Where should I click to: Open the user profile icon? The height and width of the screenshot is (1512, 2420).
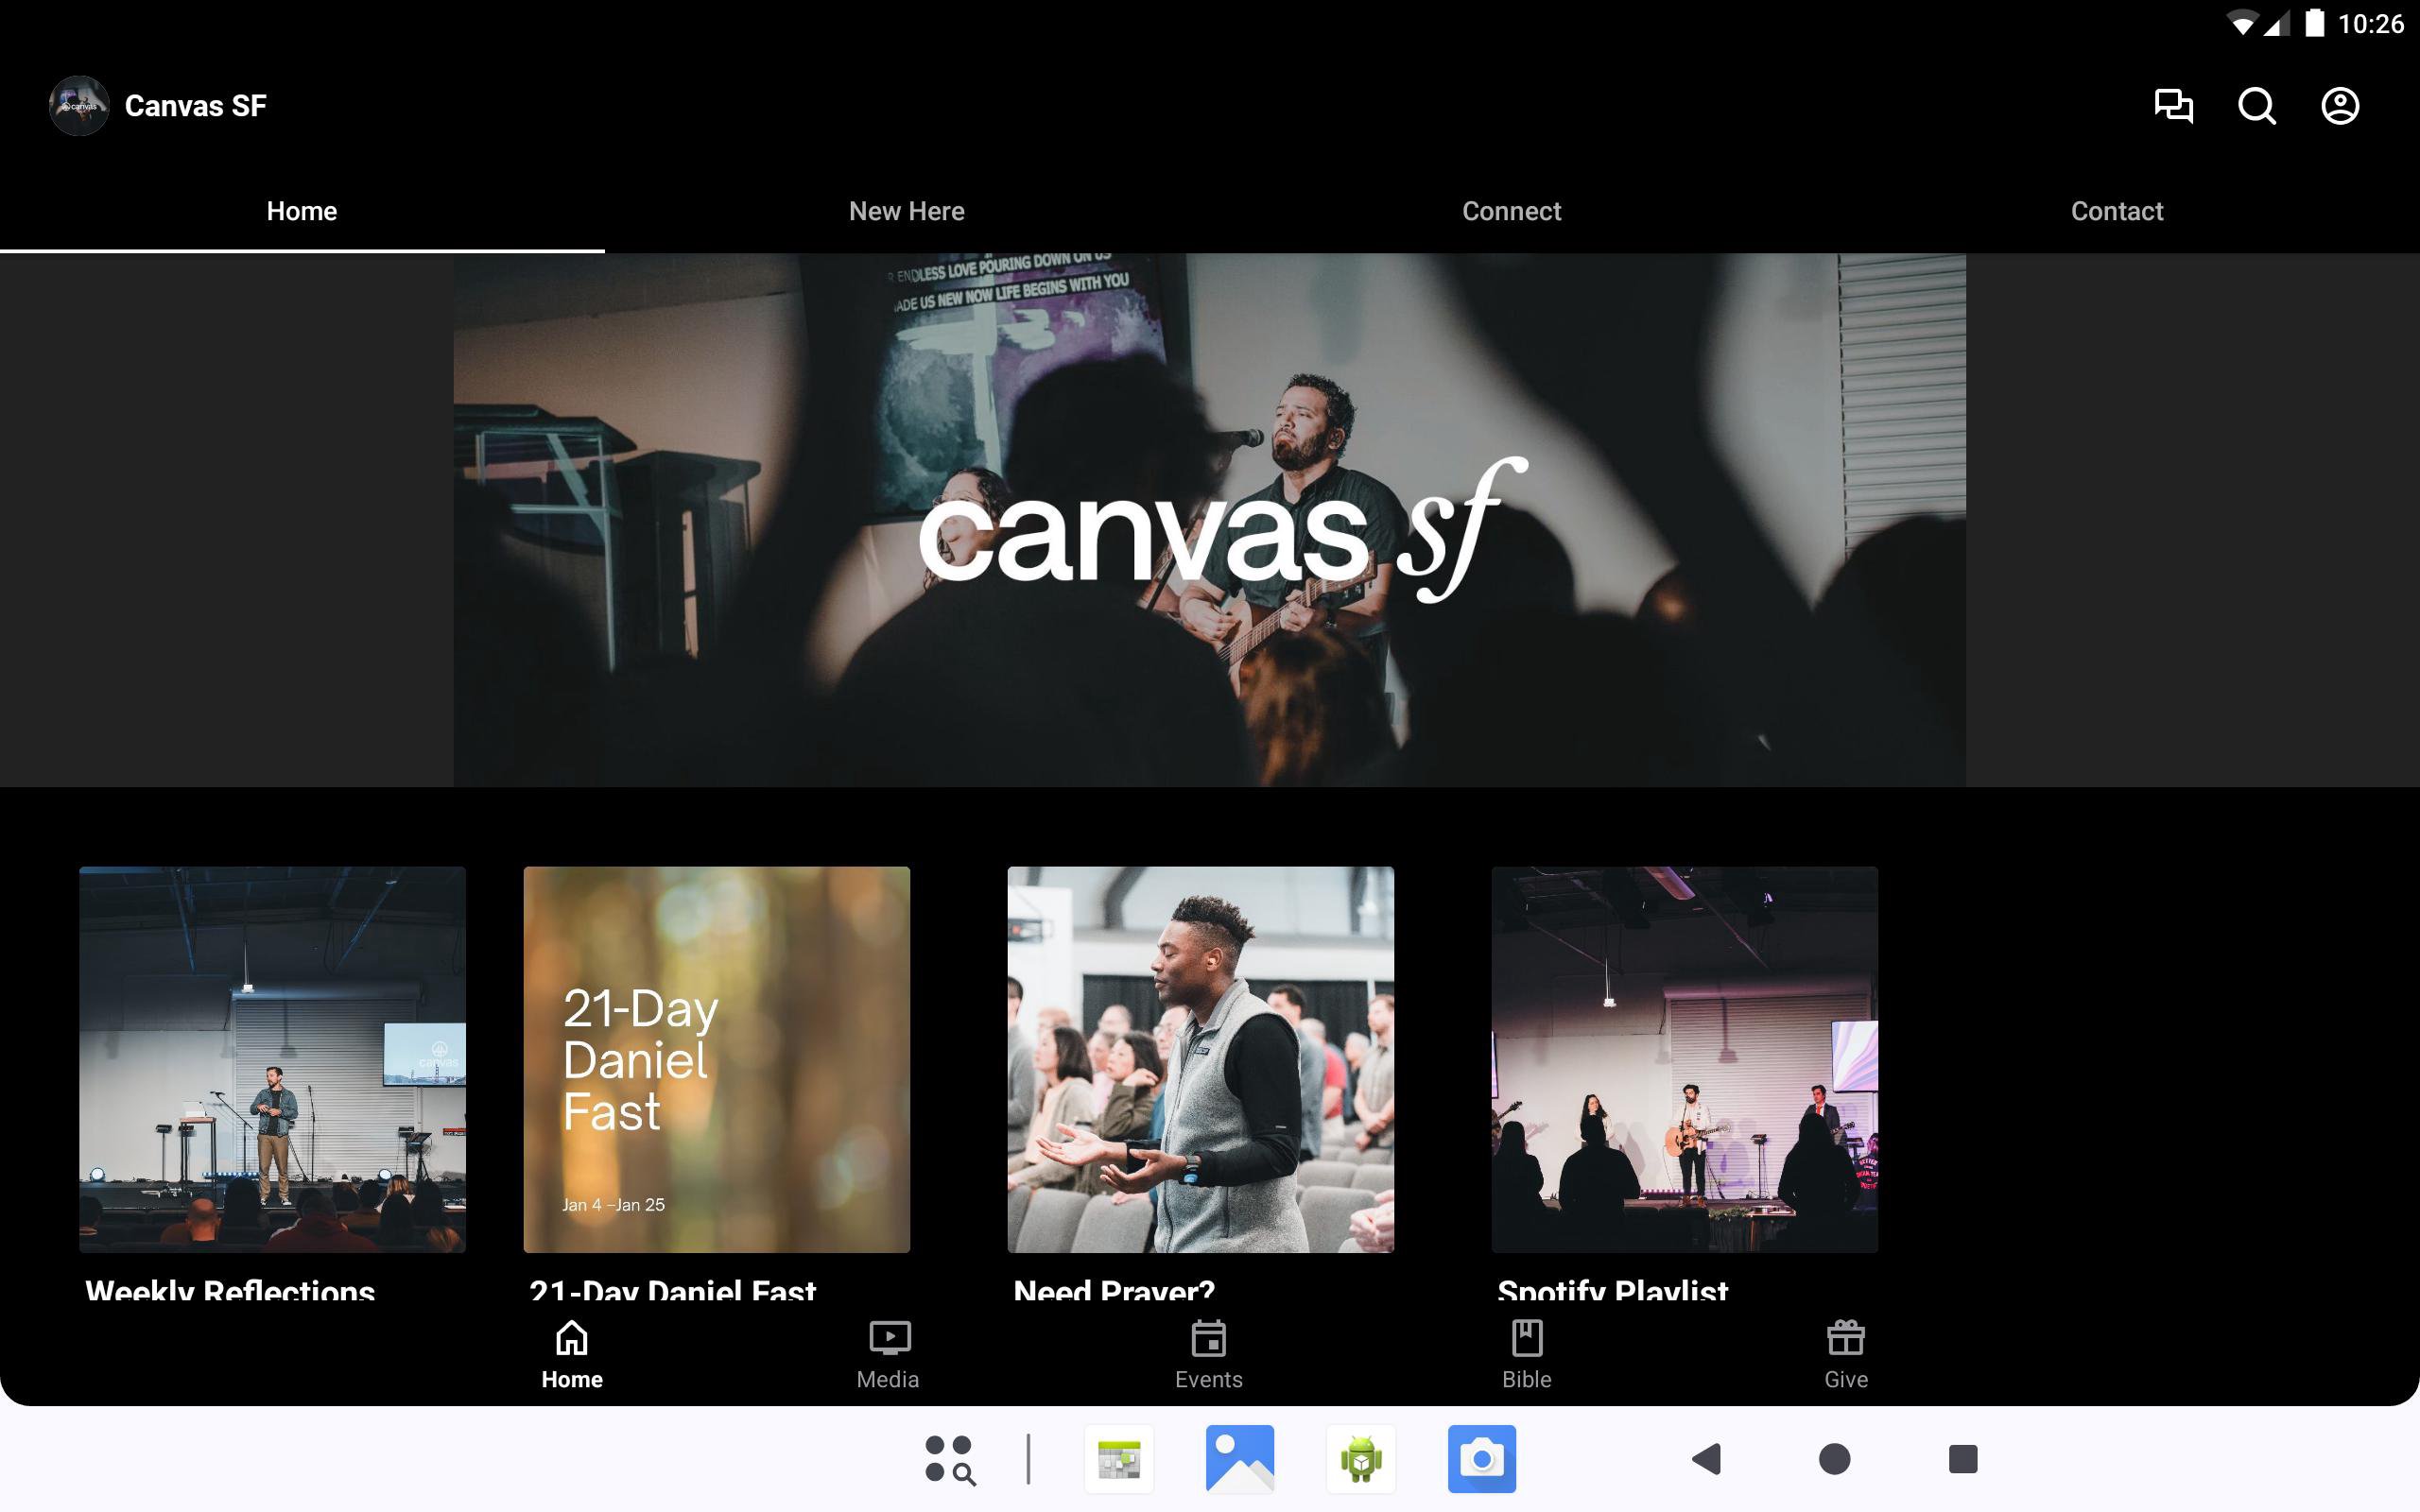[2339, 106]
